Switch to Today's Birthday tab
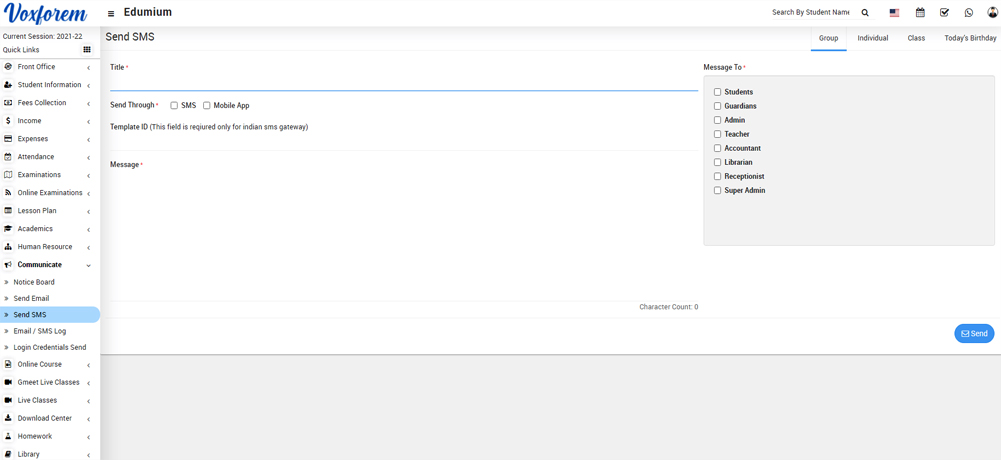Image resolution: width=1001 pixels, height=460 pixels. pyautogui.click(x=969, y=38)
